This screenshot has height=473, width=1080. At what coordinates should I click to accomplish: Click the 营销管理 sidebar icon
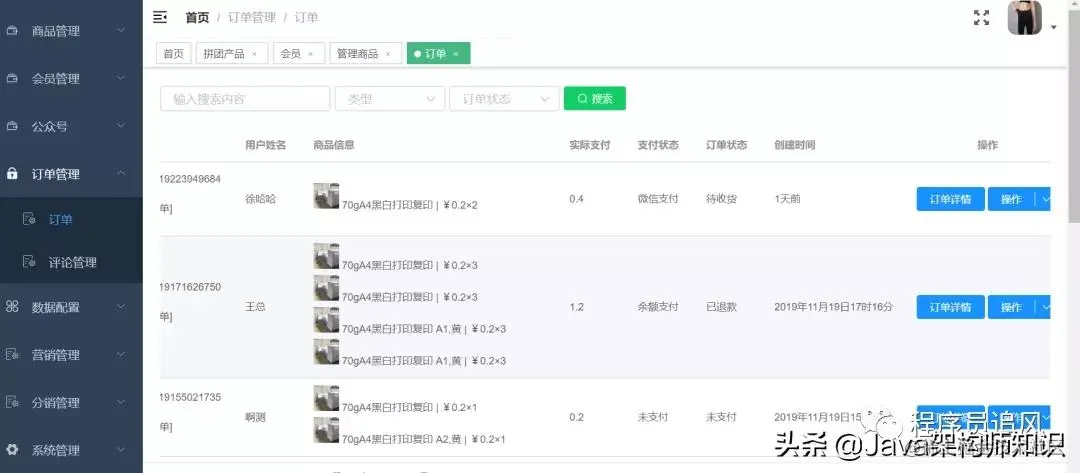12,355
